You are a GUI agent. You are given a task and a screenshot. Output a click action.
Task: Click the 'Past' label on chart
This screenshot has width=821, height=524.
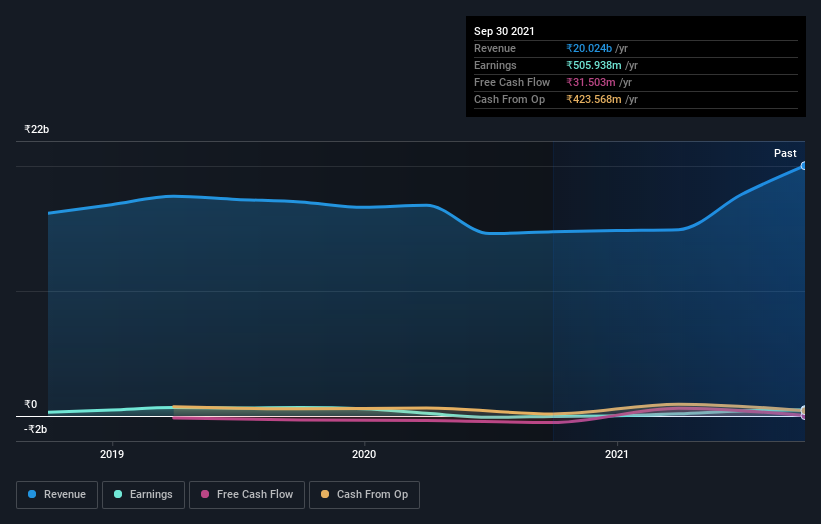click(785, 153)
